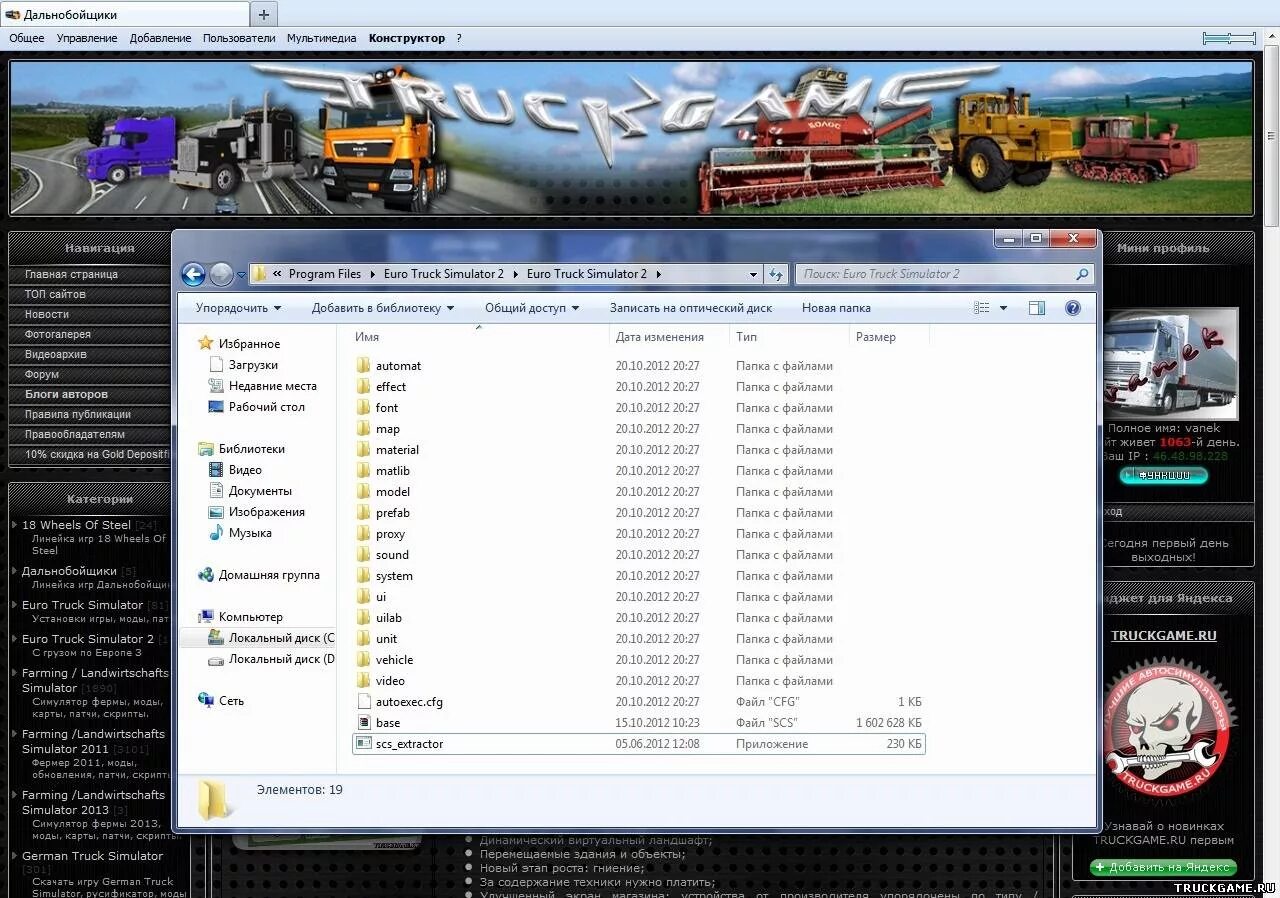This screenshot has height=898, width=1280.
Task: Open the Главная страница site link
Action: click(72, 274)
